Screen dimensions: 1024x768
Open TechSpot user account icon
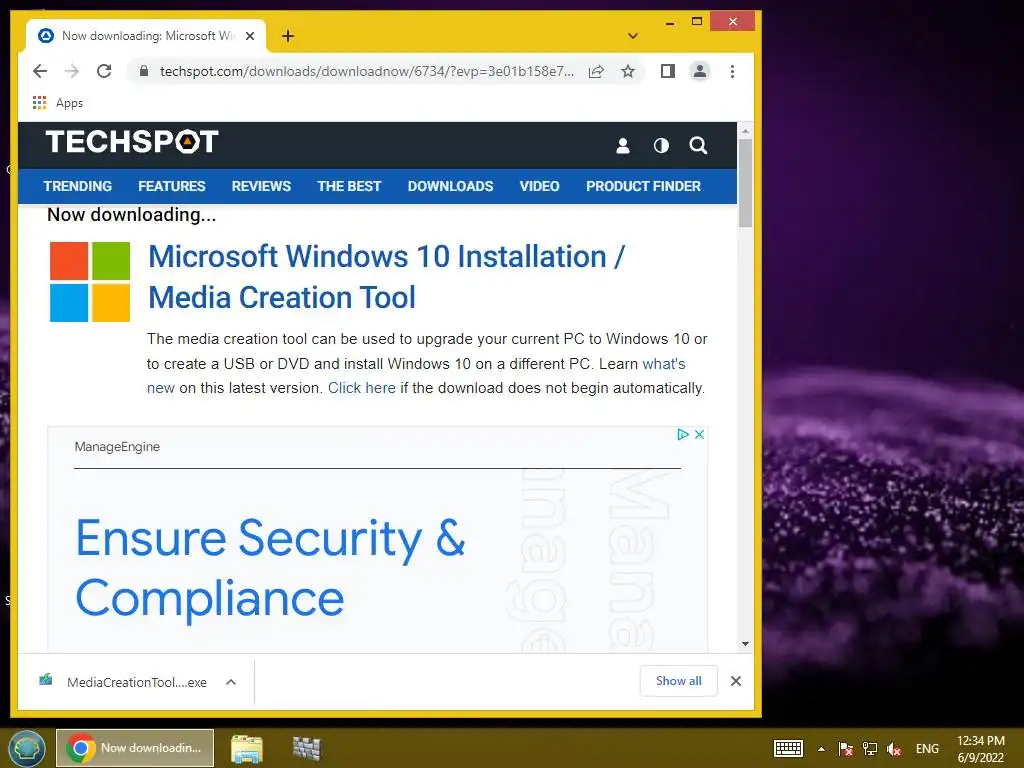(x=623, y=146)
